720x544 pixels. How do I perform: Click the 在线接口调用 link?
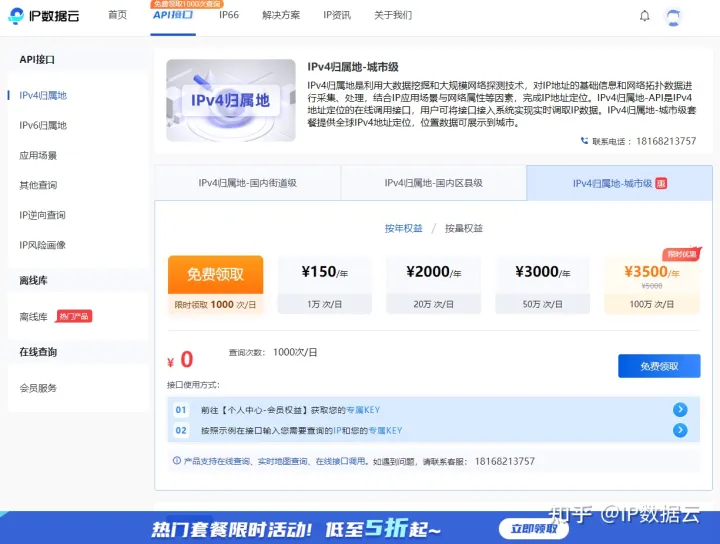[341, 461]
